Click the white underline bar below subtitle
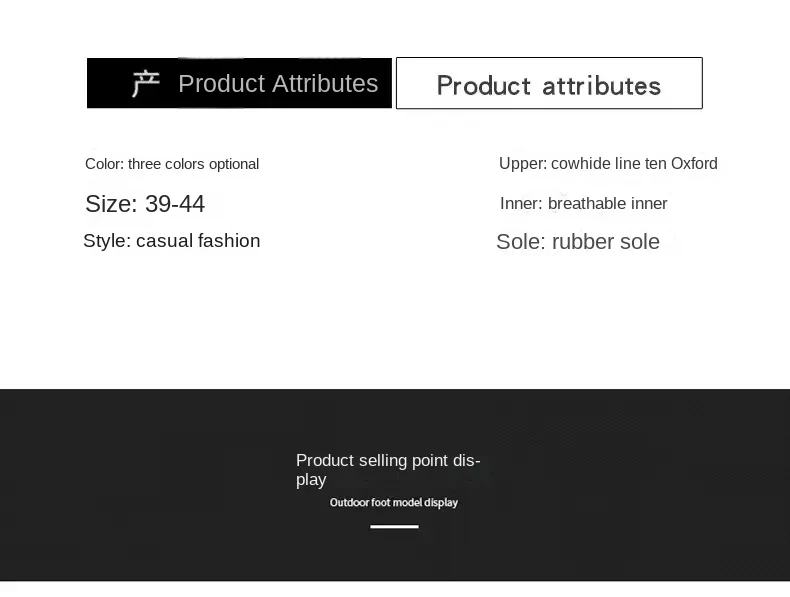The image size is (790, 597). point(394,526)
